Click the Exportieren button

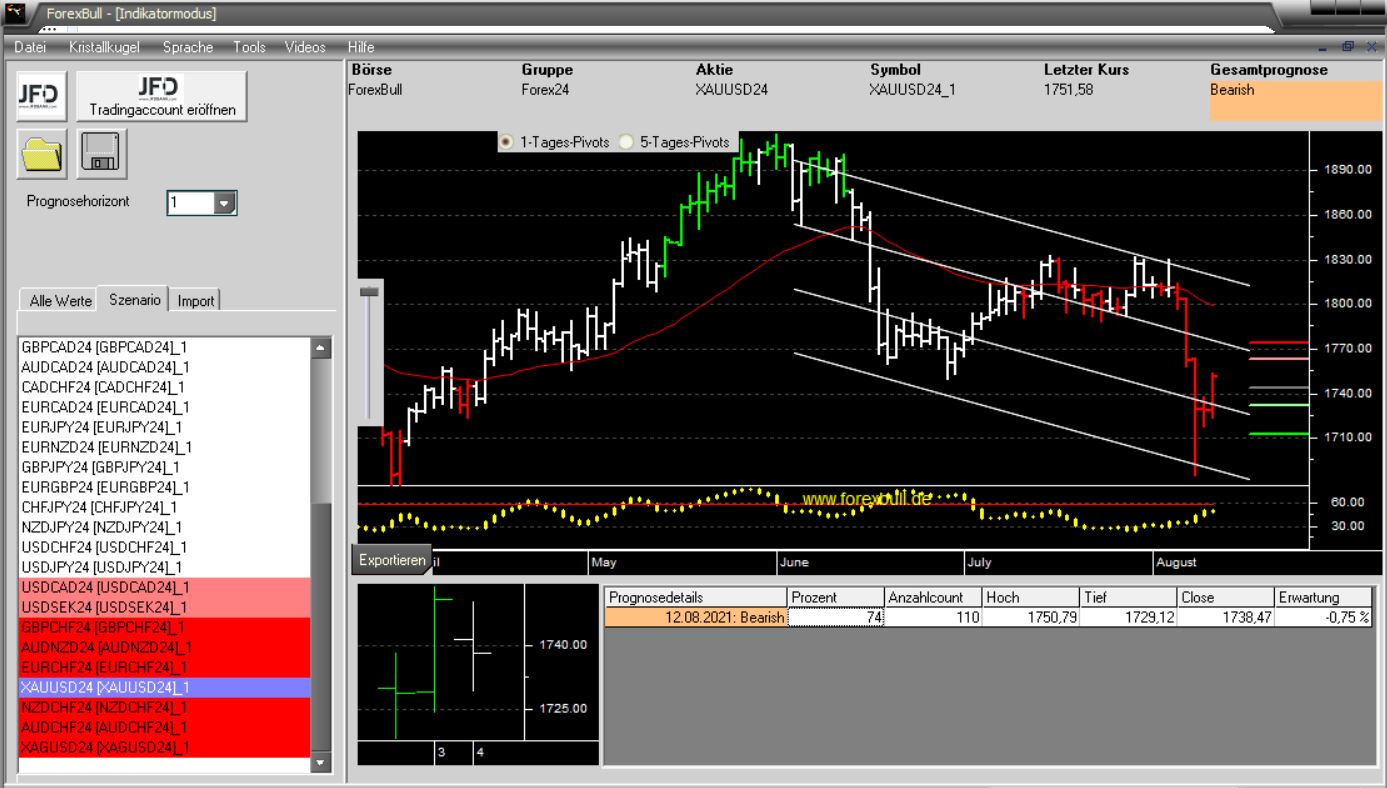(x=392, y=559)
